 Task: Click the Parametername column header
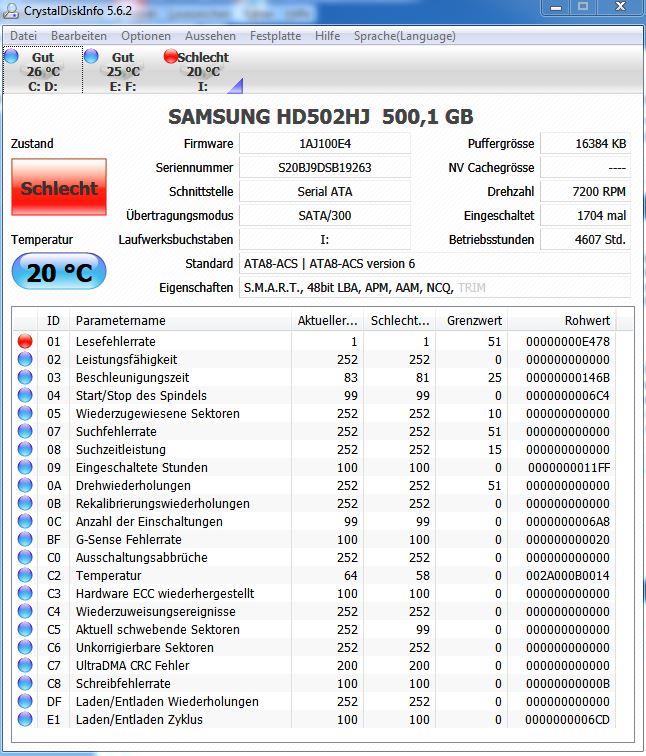(x=180, y=321)
